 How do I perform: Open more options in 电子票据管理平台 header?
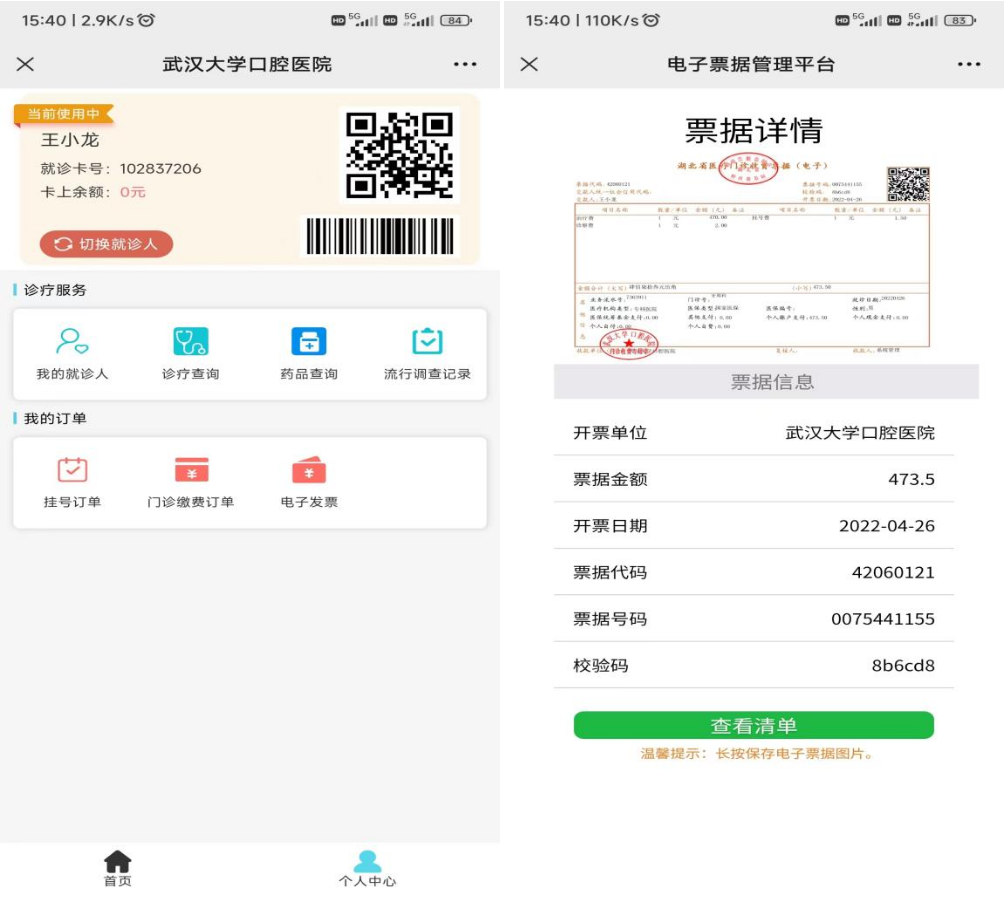pyautogui.click(x=969, y=64)
